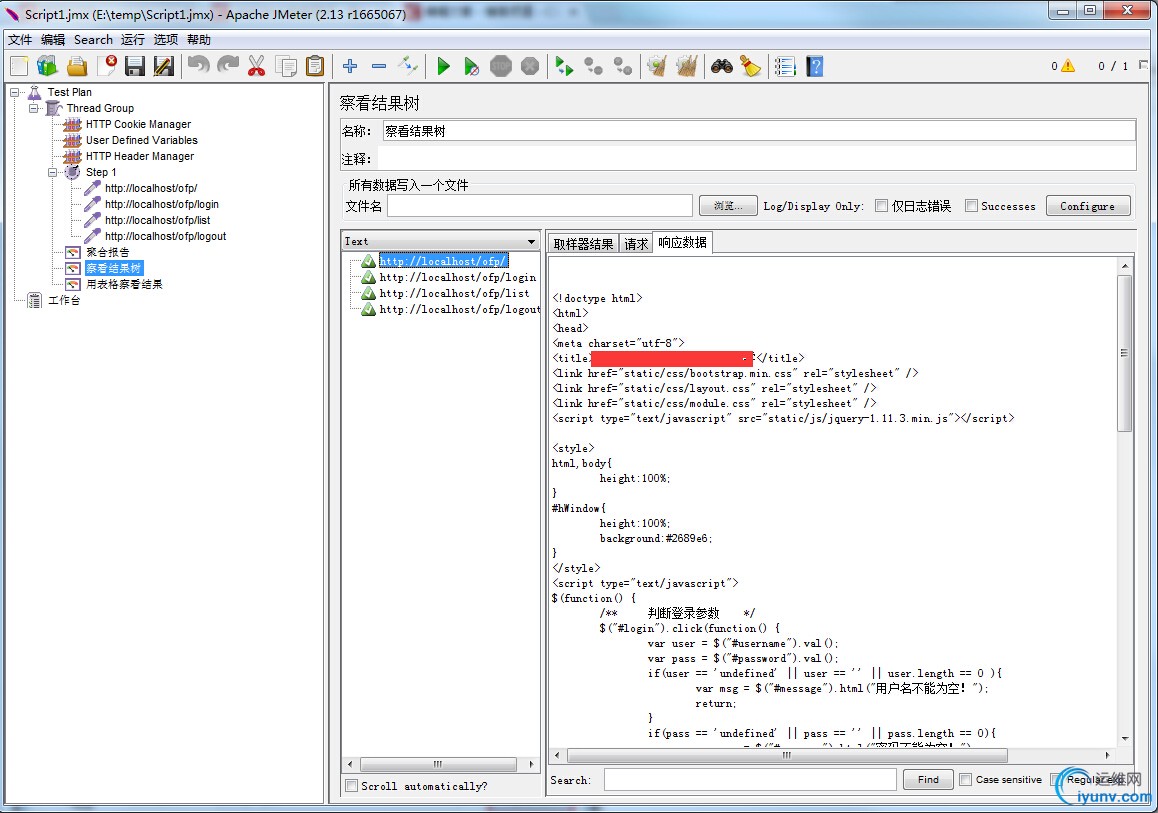Select User Defined Variables in tree
Viewport: 1158px width, 813px height.
point(142,140)
